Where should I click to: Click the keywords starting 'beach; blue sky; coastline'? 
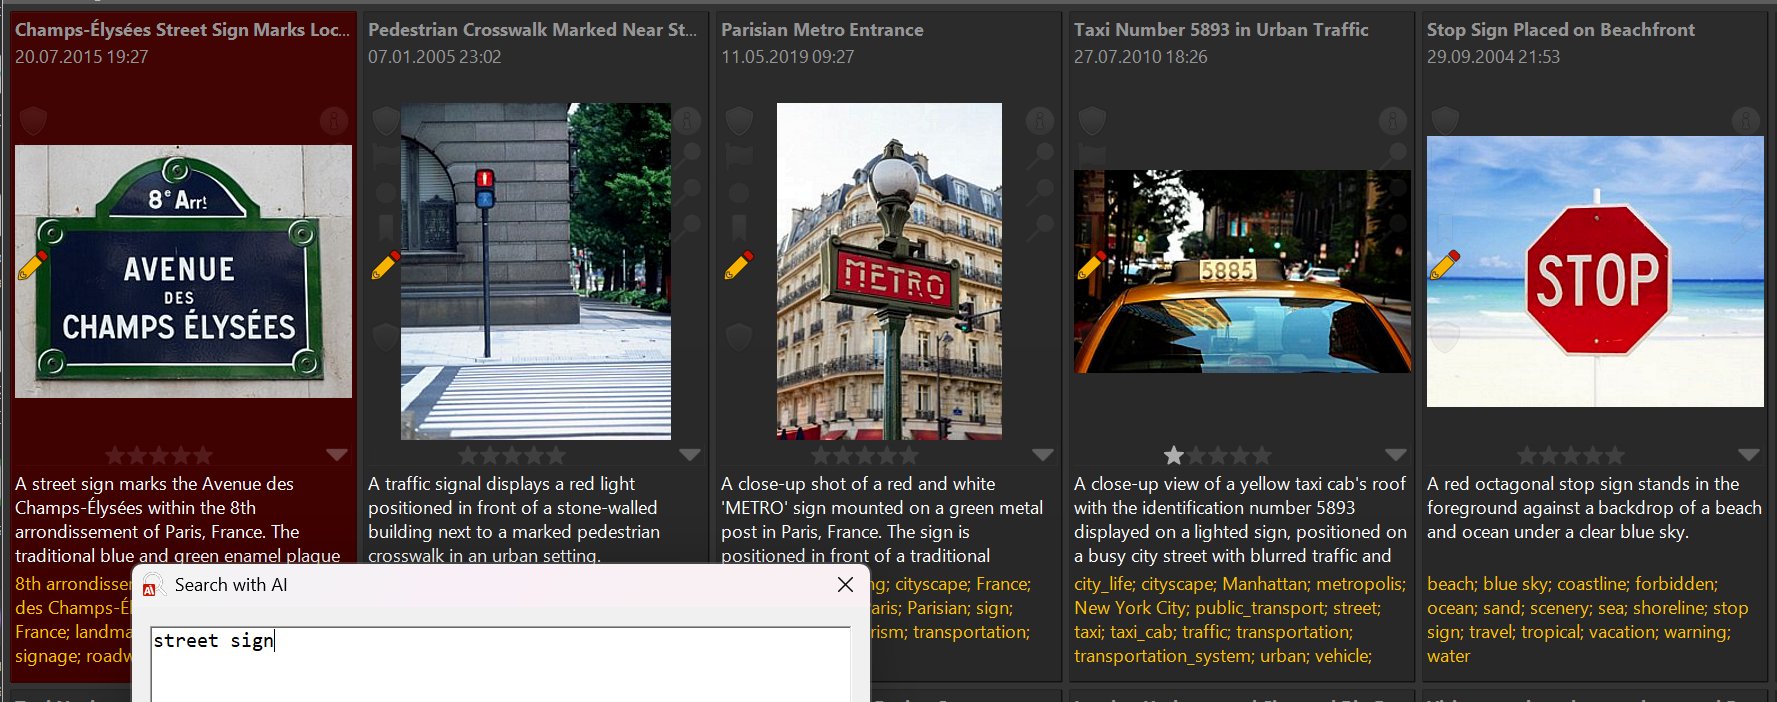[x=1588, y=620]
